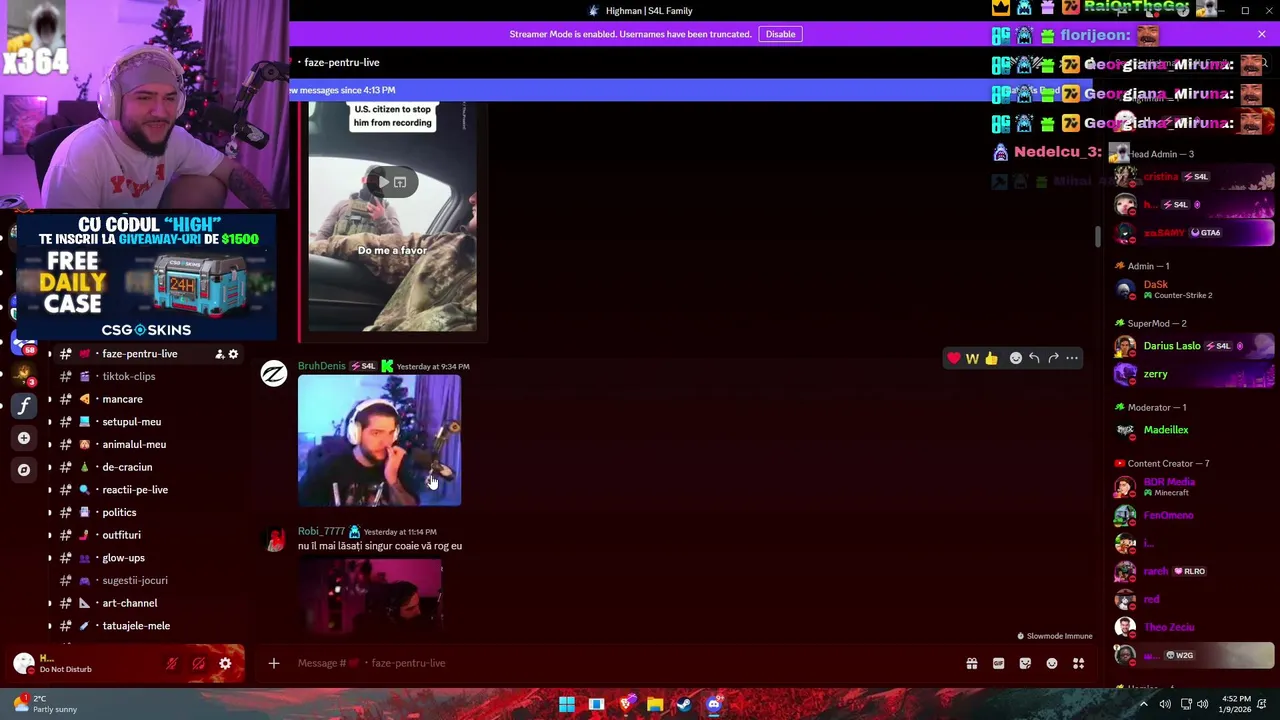This screenshot has height=720, width=1280.
Task: Open the server with f logo
Action: tap(24, 406)
